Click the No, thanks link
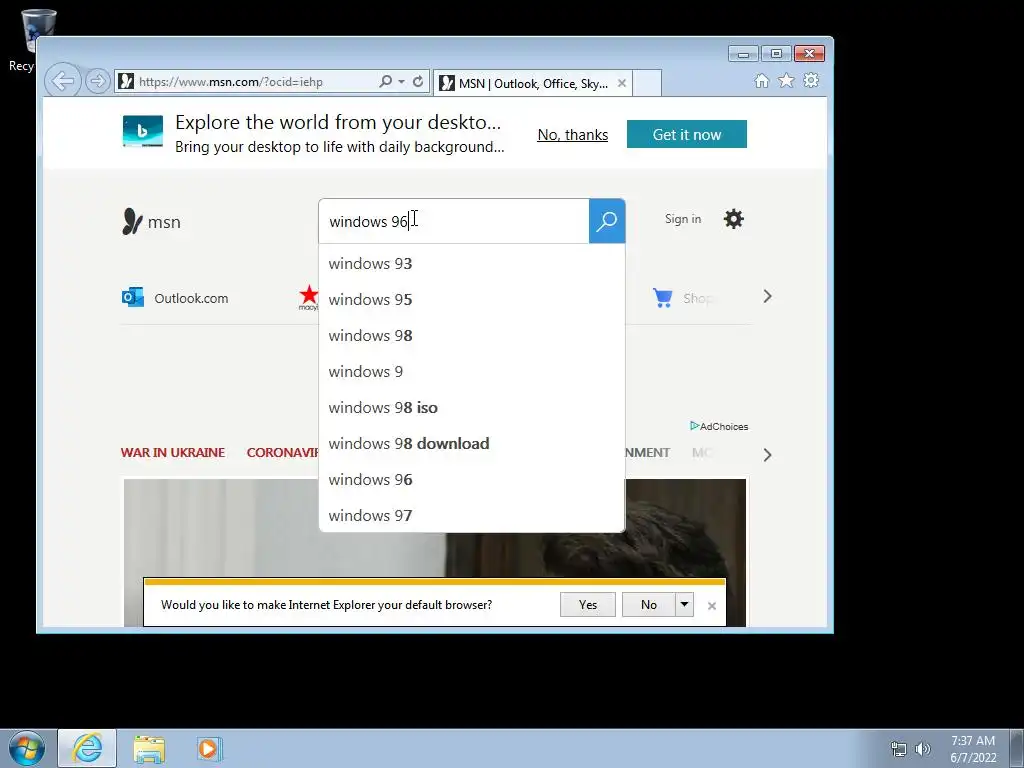 pyautogui.click(x=573, y=135)
